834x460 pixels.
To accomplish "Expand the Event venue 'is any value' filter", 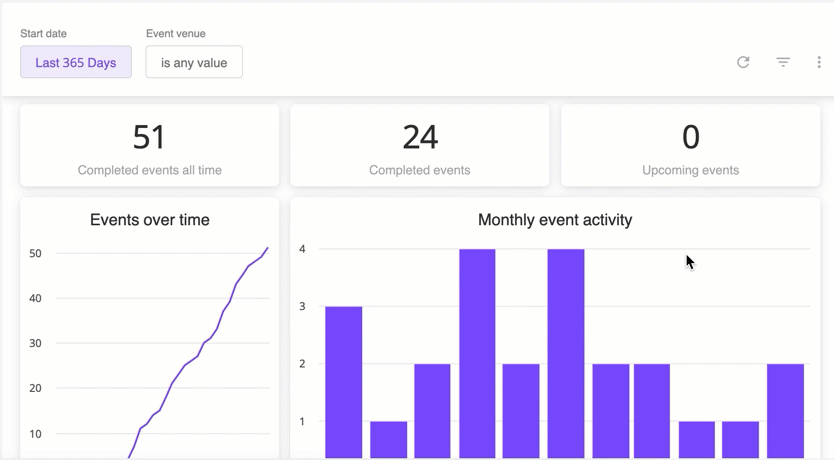I will (x=194, y=62).
